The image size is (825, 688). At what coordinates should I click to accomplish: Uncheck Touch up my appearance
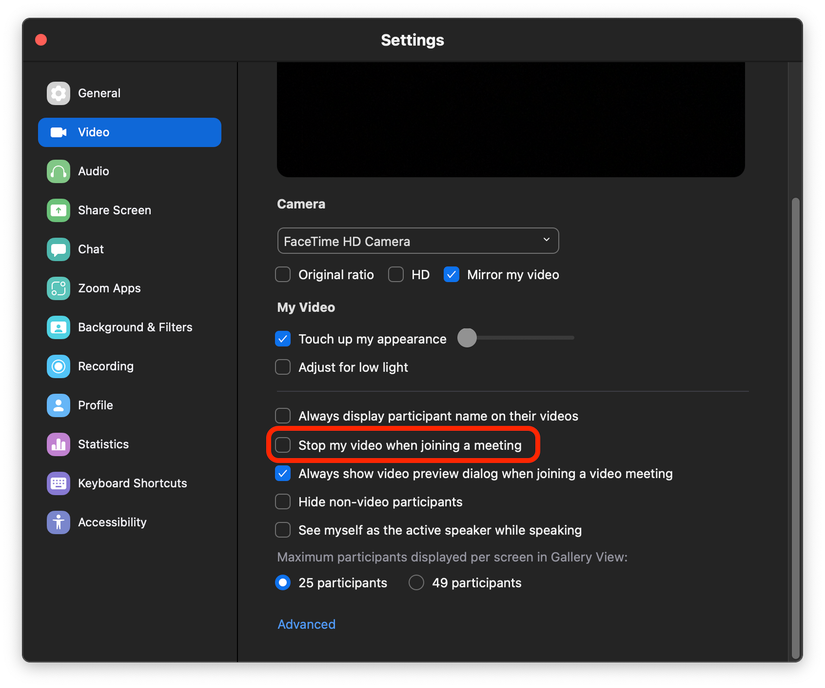(283, 339)
